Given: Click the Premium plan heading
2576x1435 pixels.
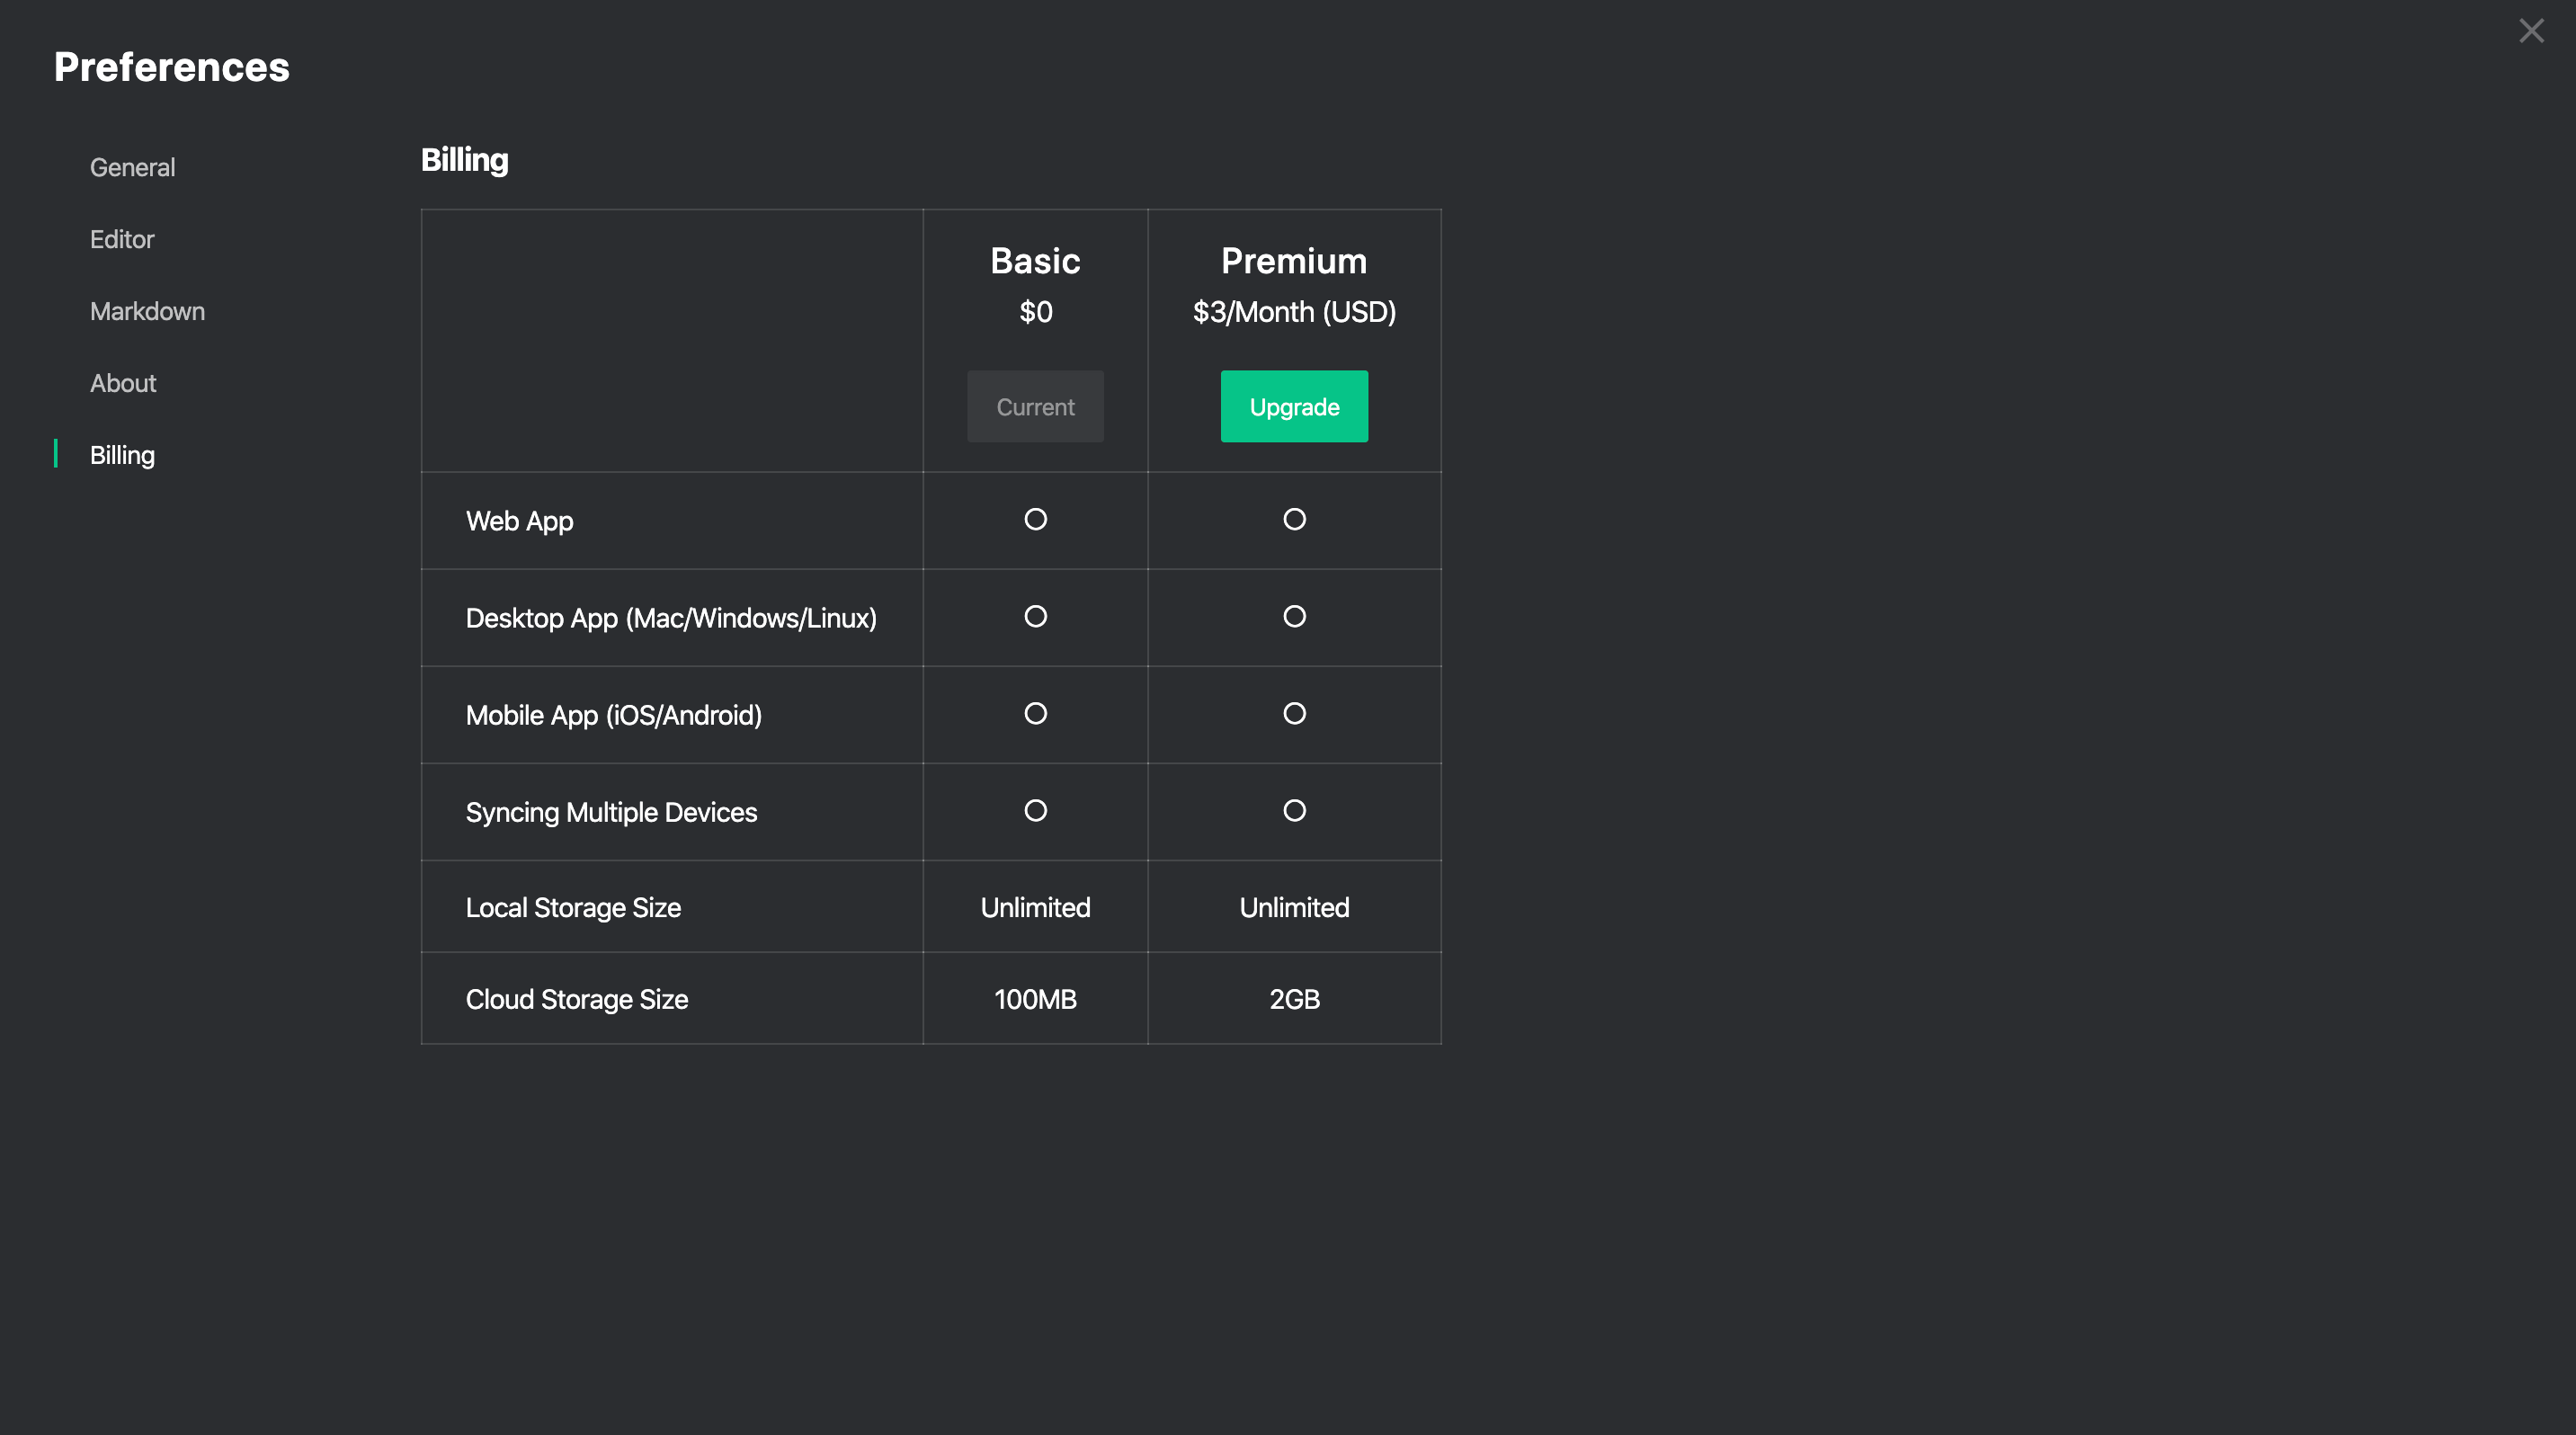Looking at the screenshot, I should [x=1293, y=261].
